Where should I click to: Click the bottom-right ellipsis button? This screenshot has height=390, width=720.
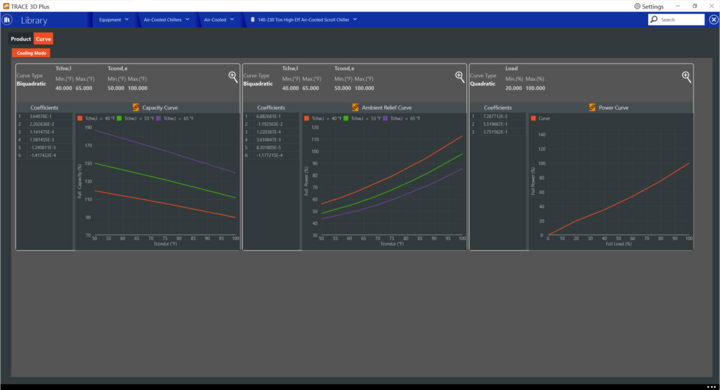(x=711, y=387)
